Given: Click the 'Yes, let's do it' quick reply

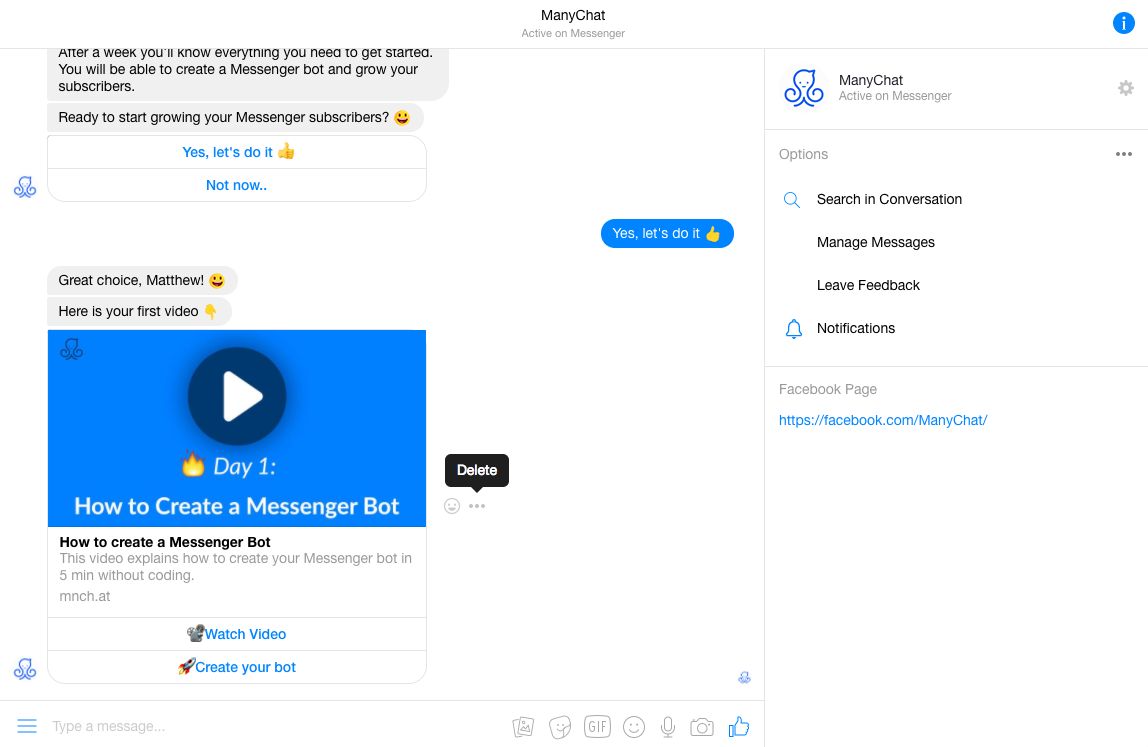Looking at the screenshot, I should (x=237, y=152).
